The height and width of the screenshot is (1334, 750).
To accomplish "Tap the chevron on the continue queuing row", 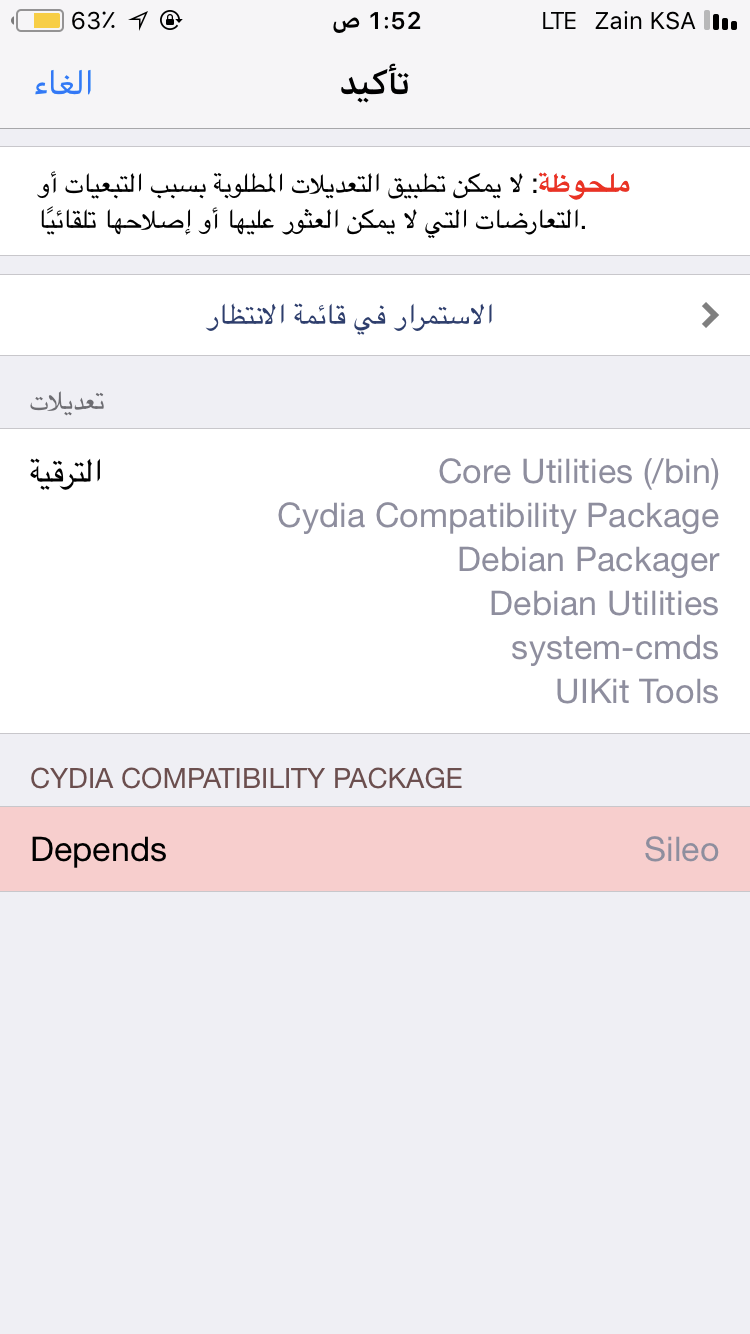I will 710,316.
